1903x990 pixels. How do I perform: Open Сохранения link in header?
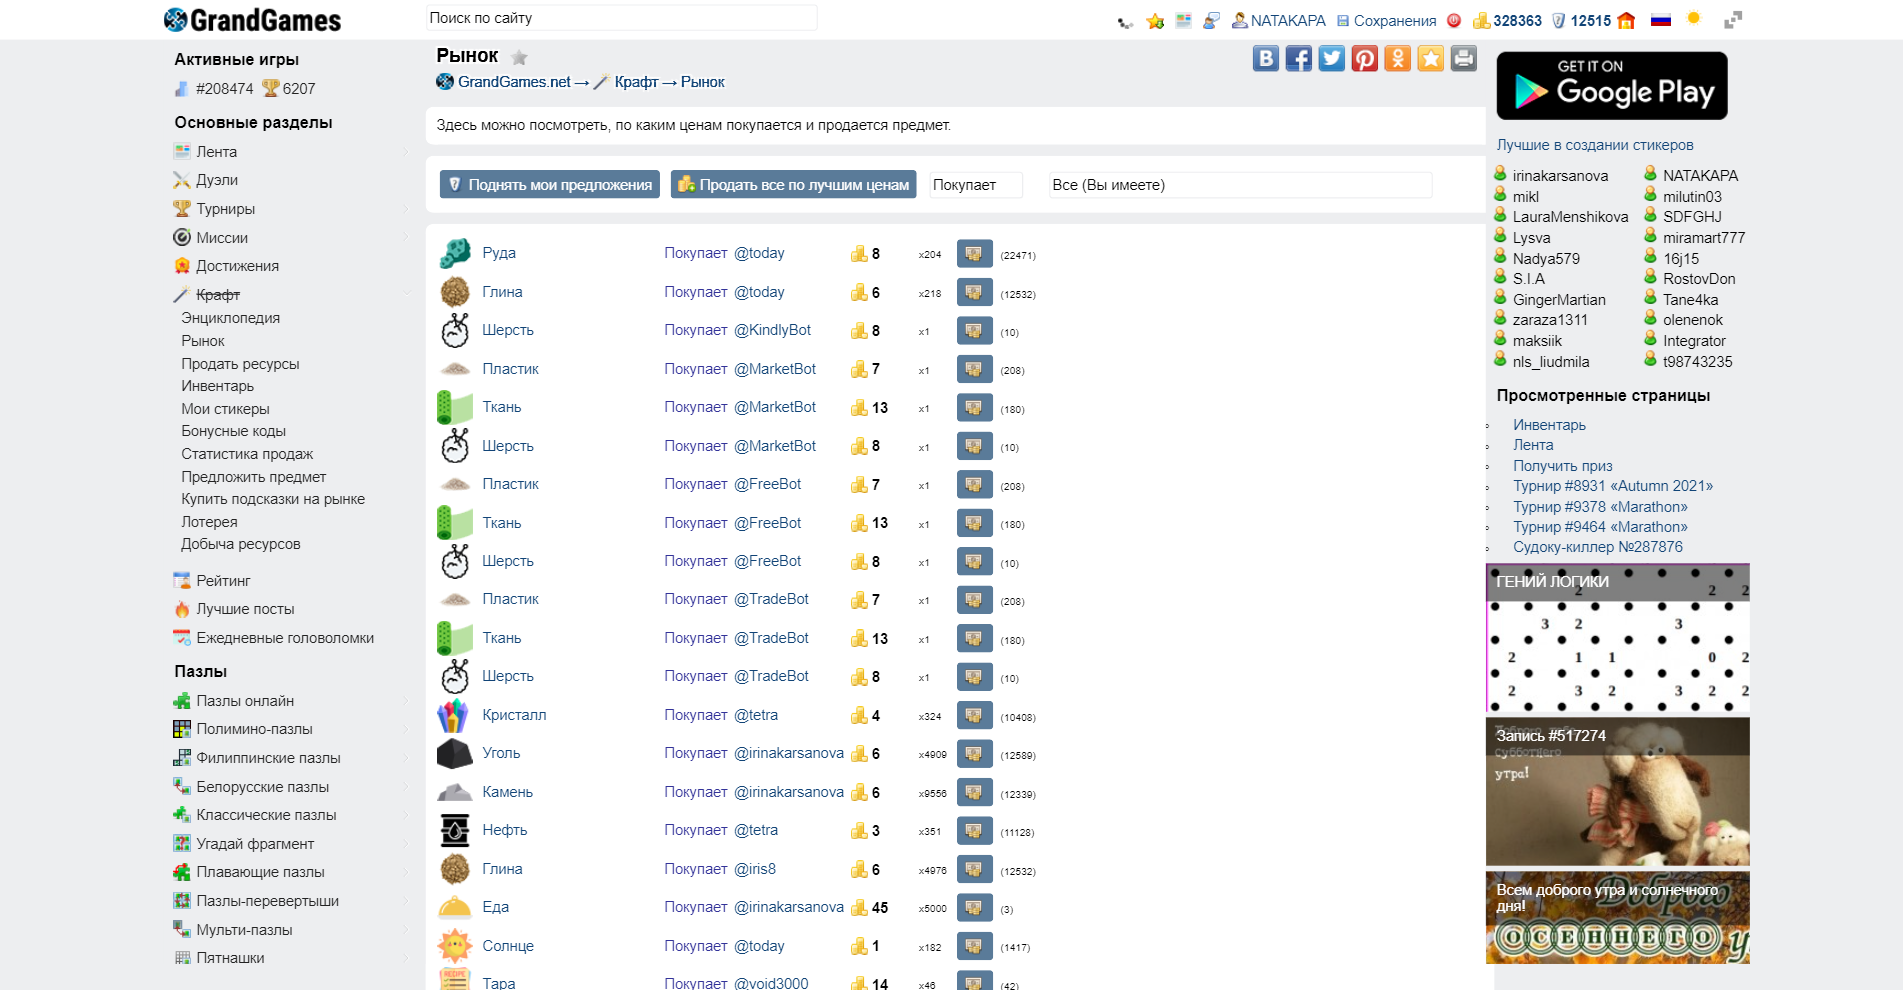coord(1394,20)
